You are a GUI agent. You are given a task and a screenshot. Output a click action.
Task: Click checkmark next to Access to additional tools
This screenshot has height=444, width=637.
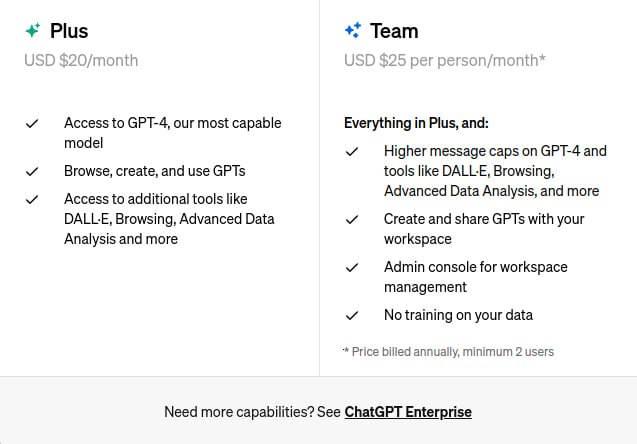click(32, 199)
